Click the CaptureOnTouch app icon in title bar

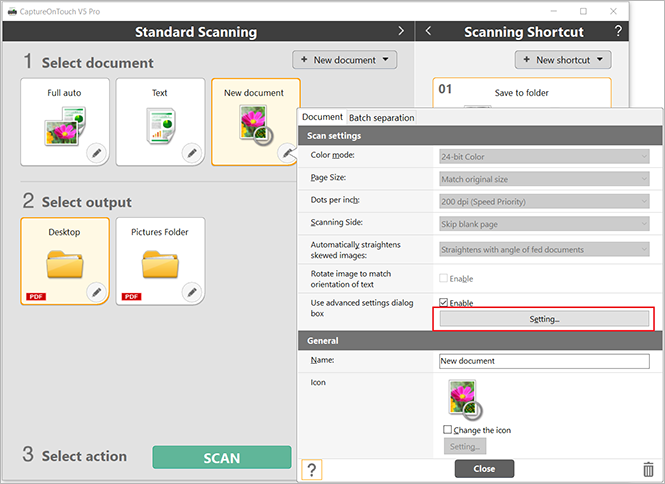tap(12, 11)
